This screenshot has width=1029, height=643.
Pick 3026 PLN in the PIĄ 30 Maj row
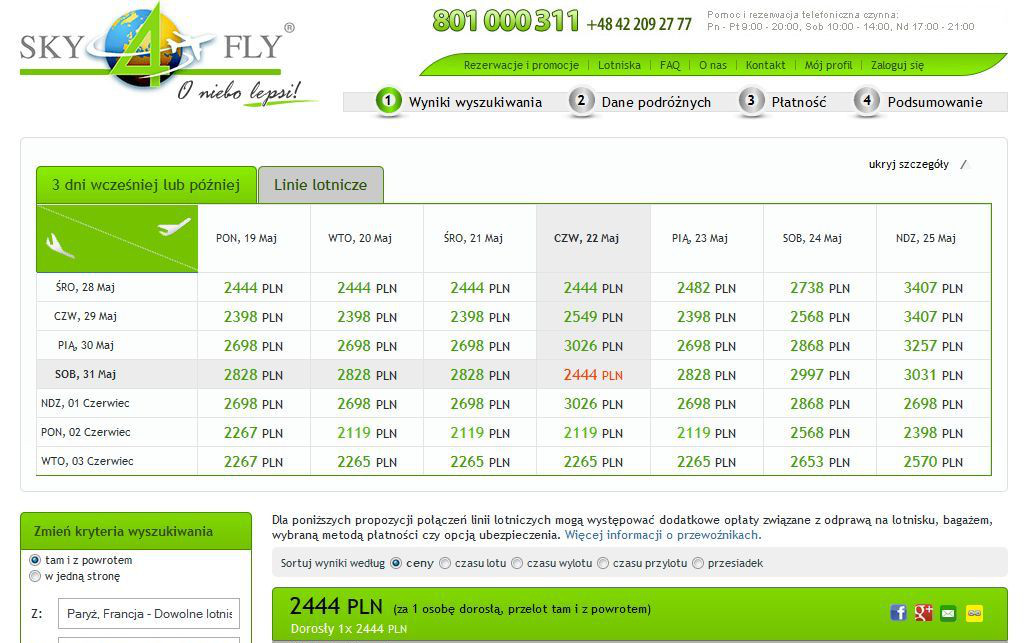tap(593, 346)
